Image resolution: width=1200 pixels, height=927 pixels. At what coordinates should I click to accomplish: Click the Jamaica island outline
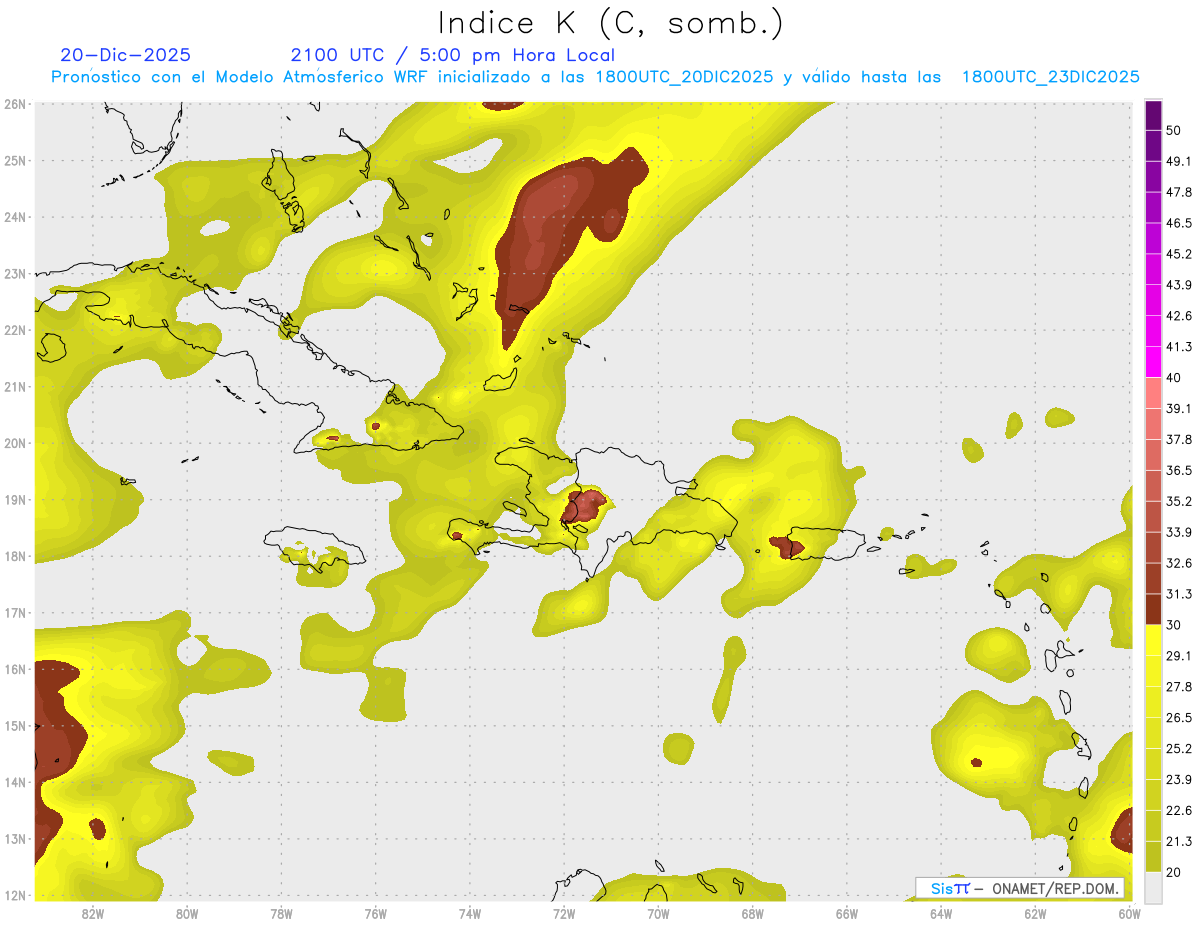[x=313, y=548]
